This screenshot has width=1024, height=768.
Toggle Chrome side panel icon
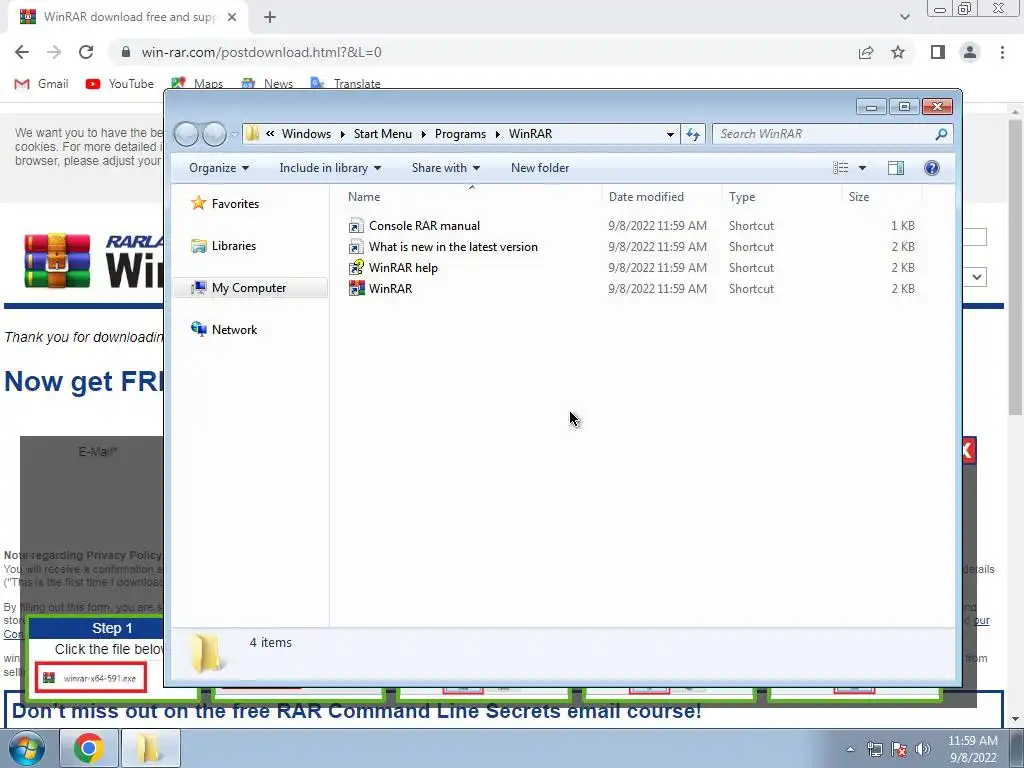938,52
